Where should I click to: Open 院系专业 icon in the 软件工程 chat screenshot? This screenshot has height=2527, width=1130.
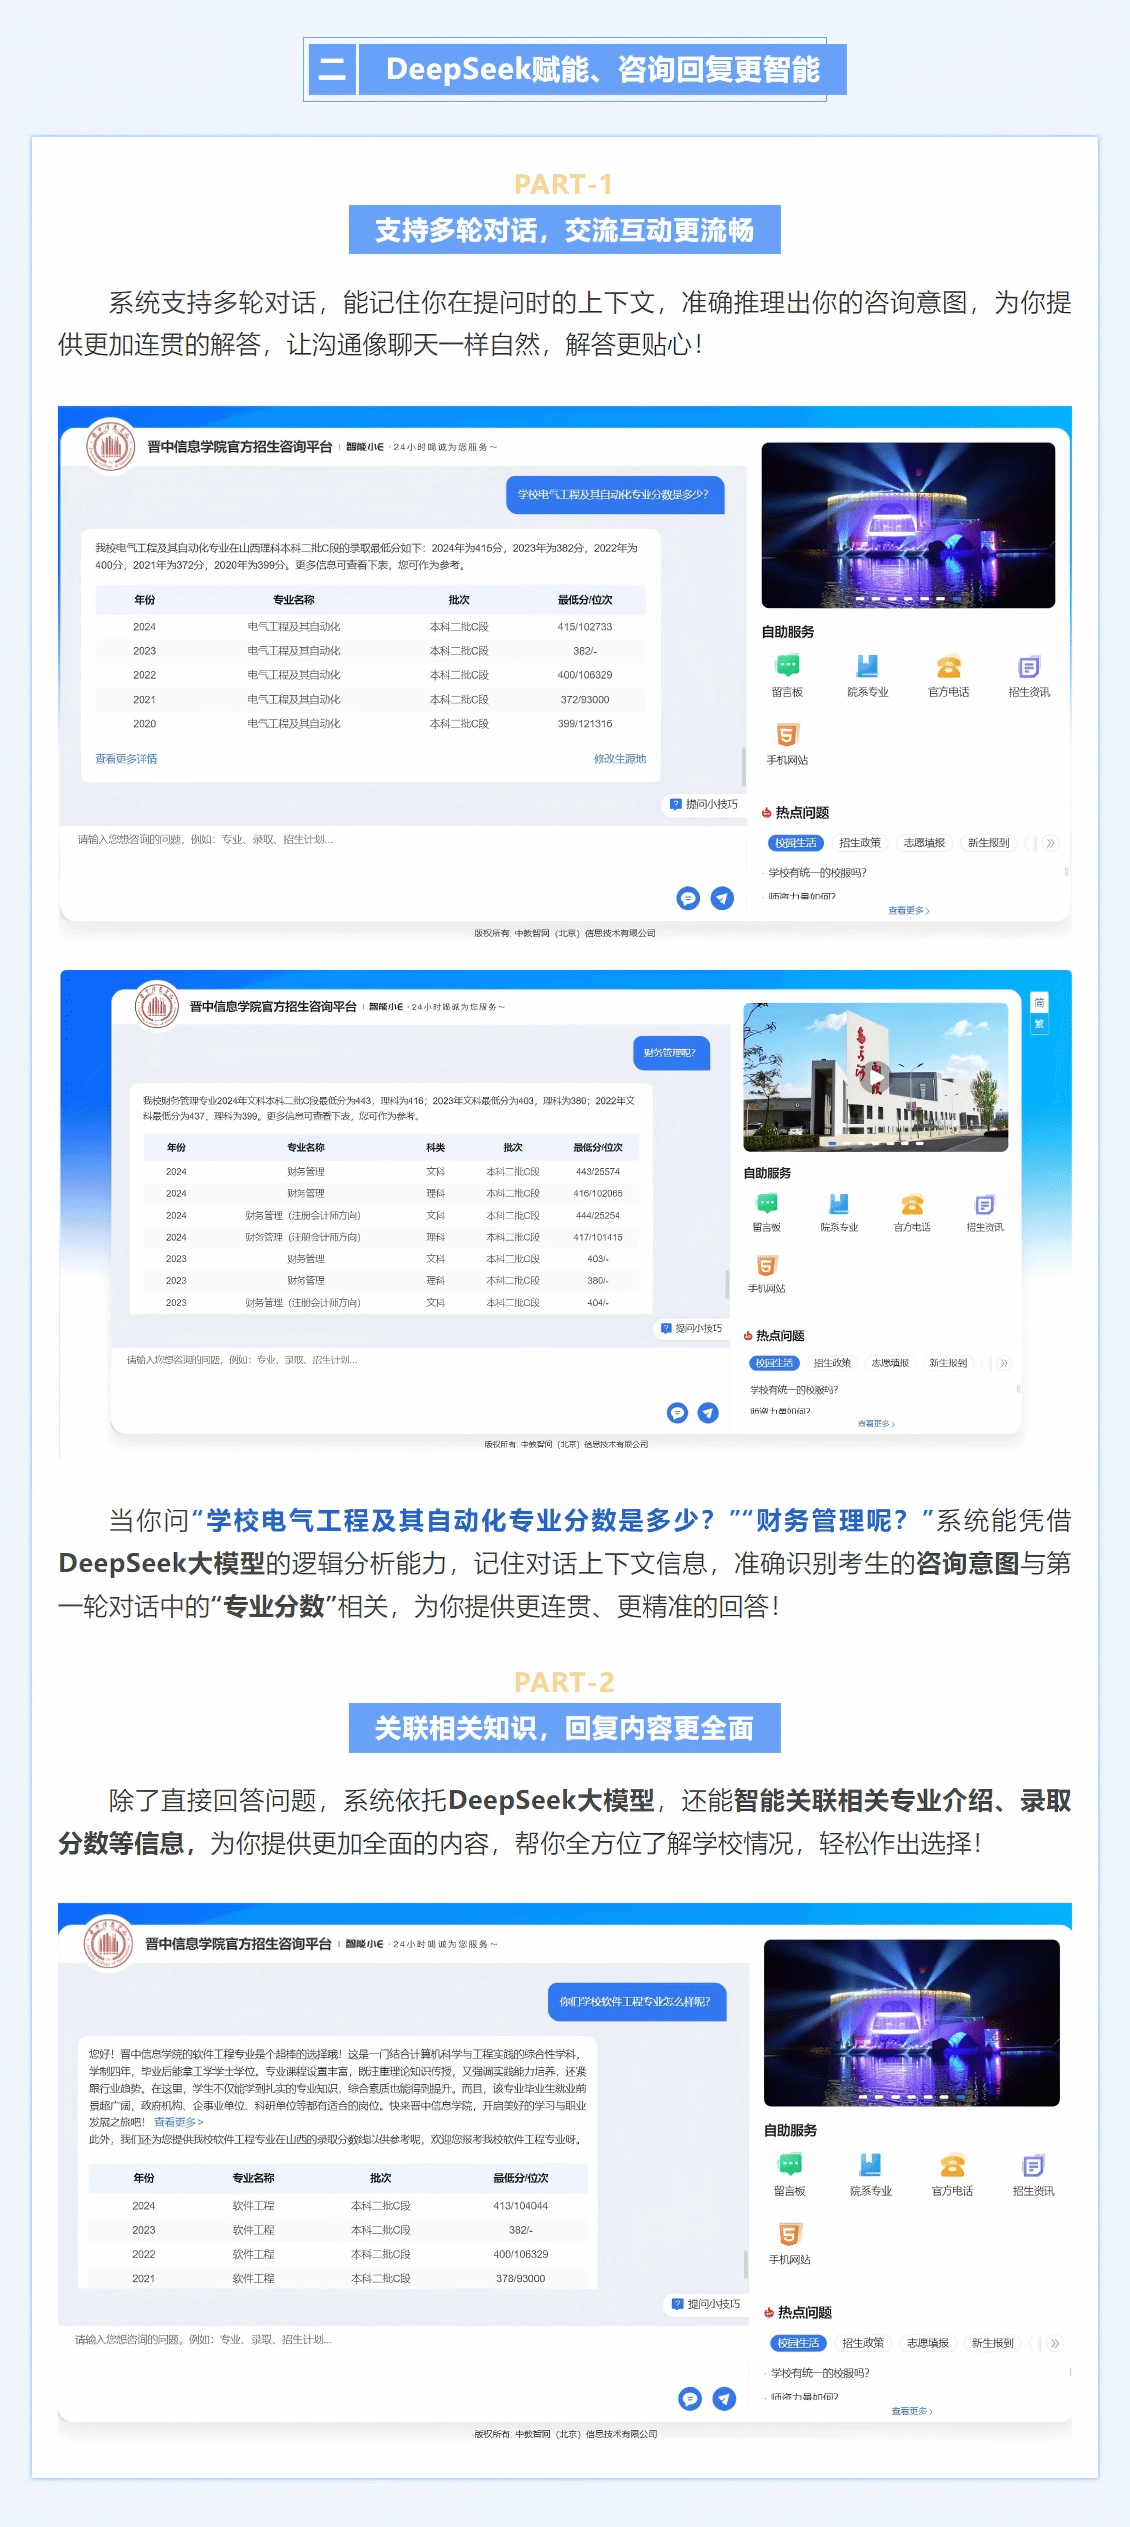point(870,2165)
